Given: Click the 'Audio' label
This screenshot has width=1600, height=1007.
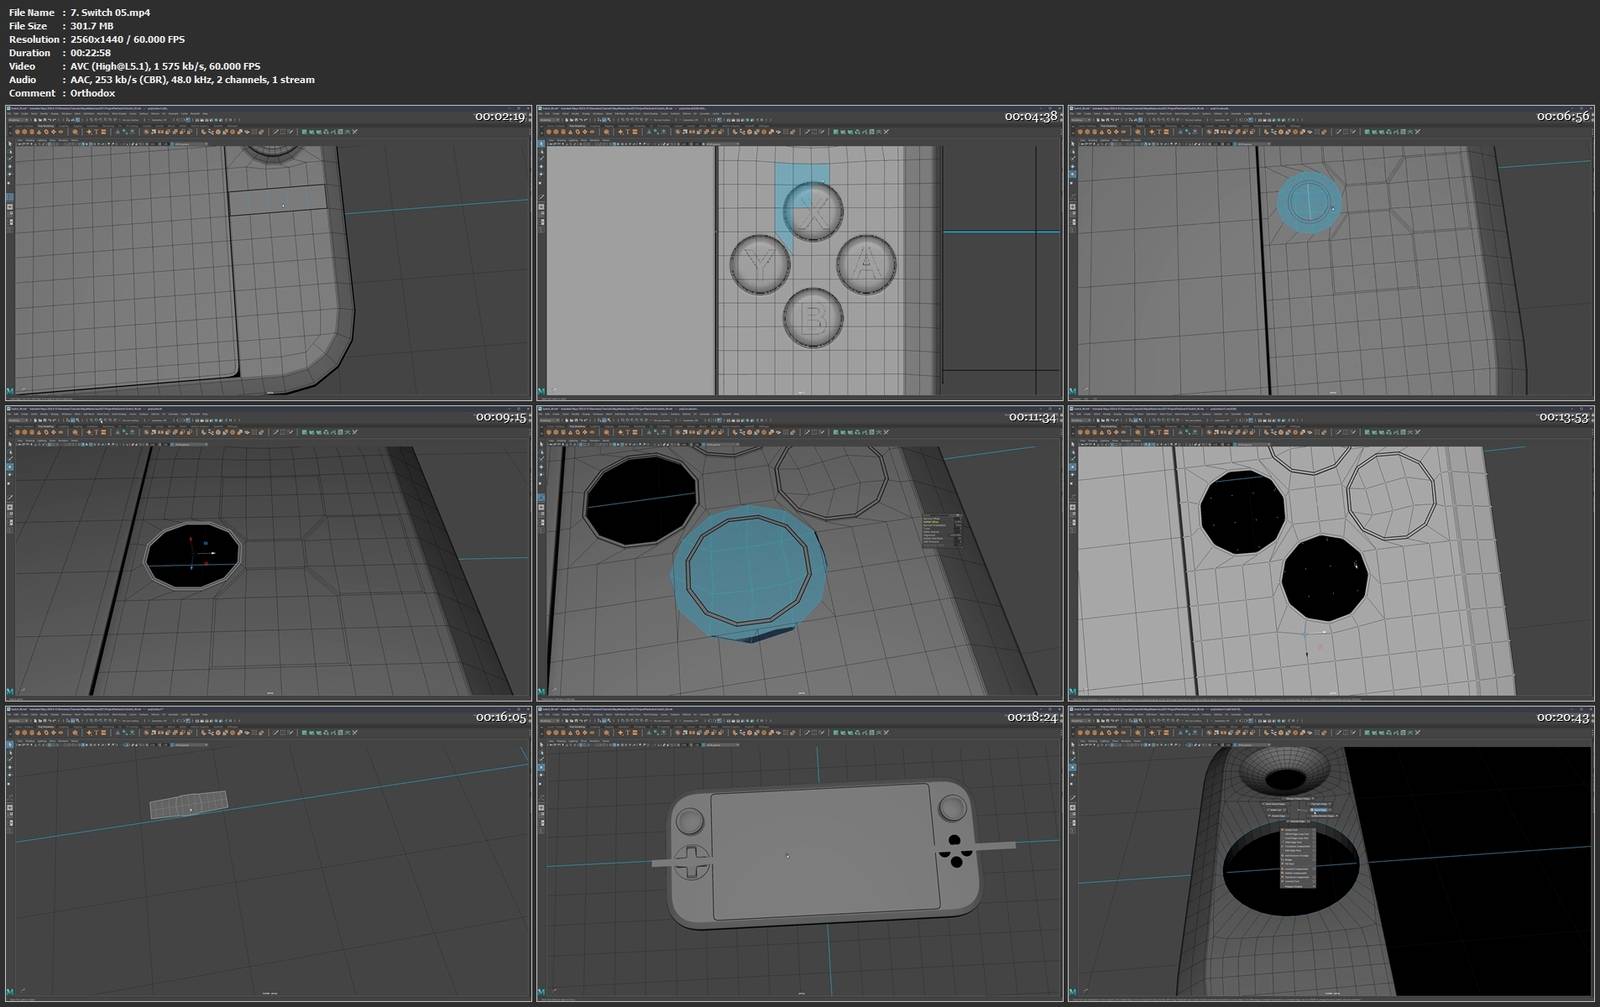Looking at the screenshot, I should (23, 79).
